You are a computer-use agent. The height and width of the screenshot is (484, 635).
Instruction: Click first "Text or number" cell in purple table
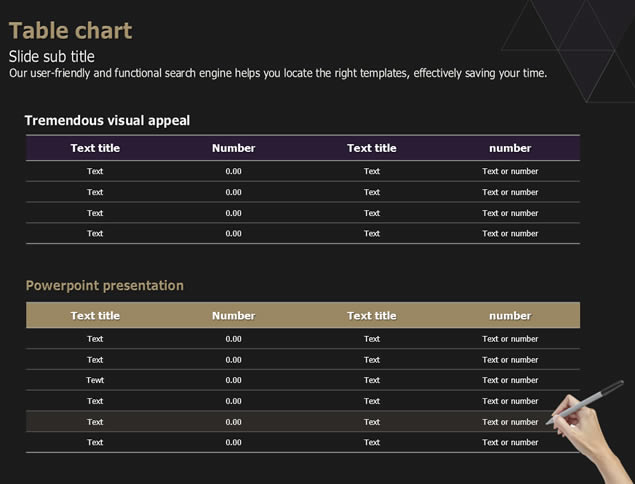pos(510,171)
